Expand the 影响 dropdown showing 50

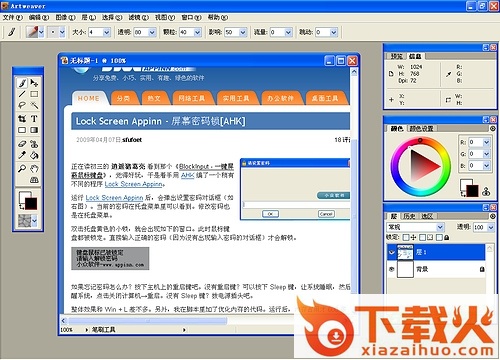pos(243,32)
